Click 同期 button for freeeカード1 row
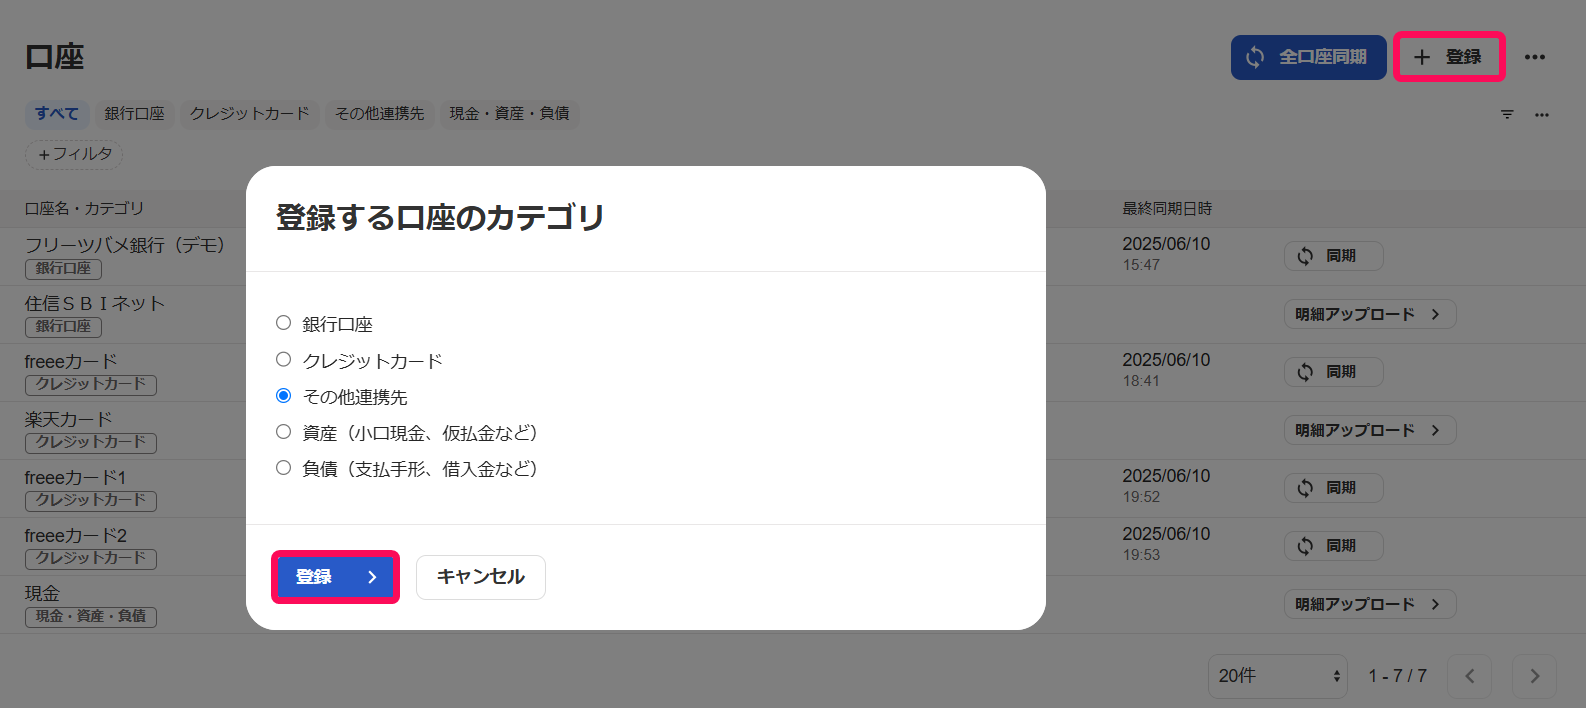The width and height of the screenshot is (1586, 708). click(1334, 488)
